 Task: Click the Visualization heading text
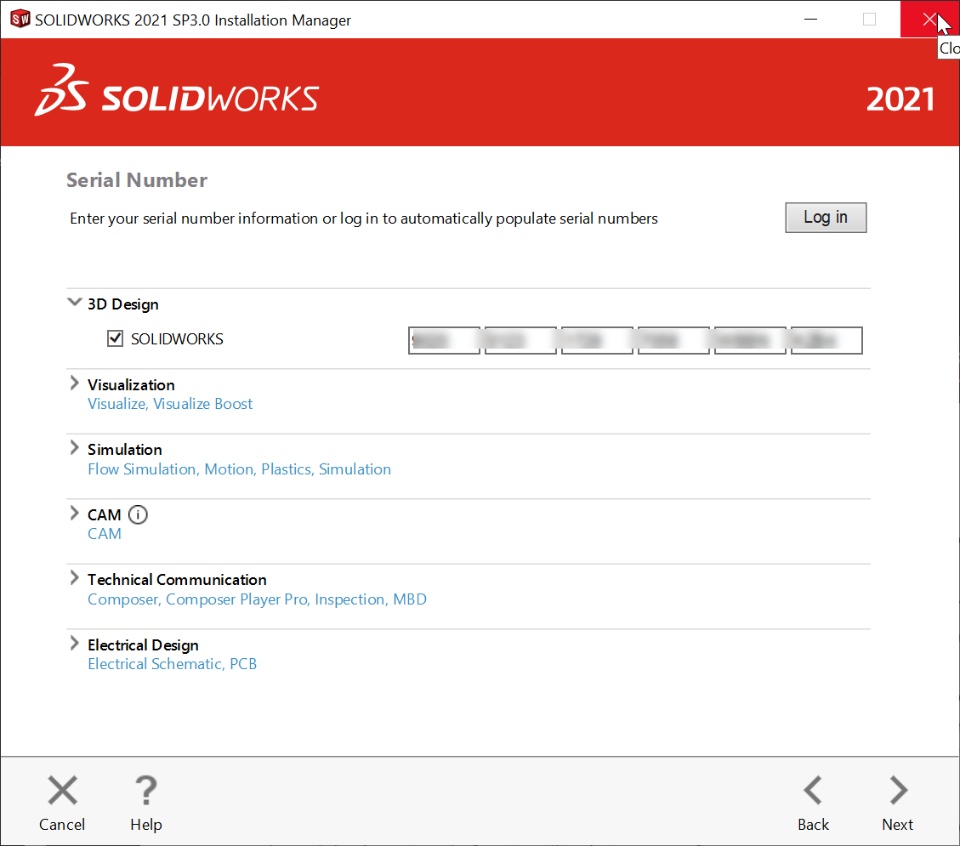click(131, 385)
